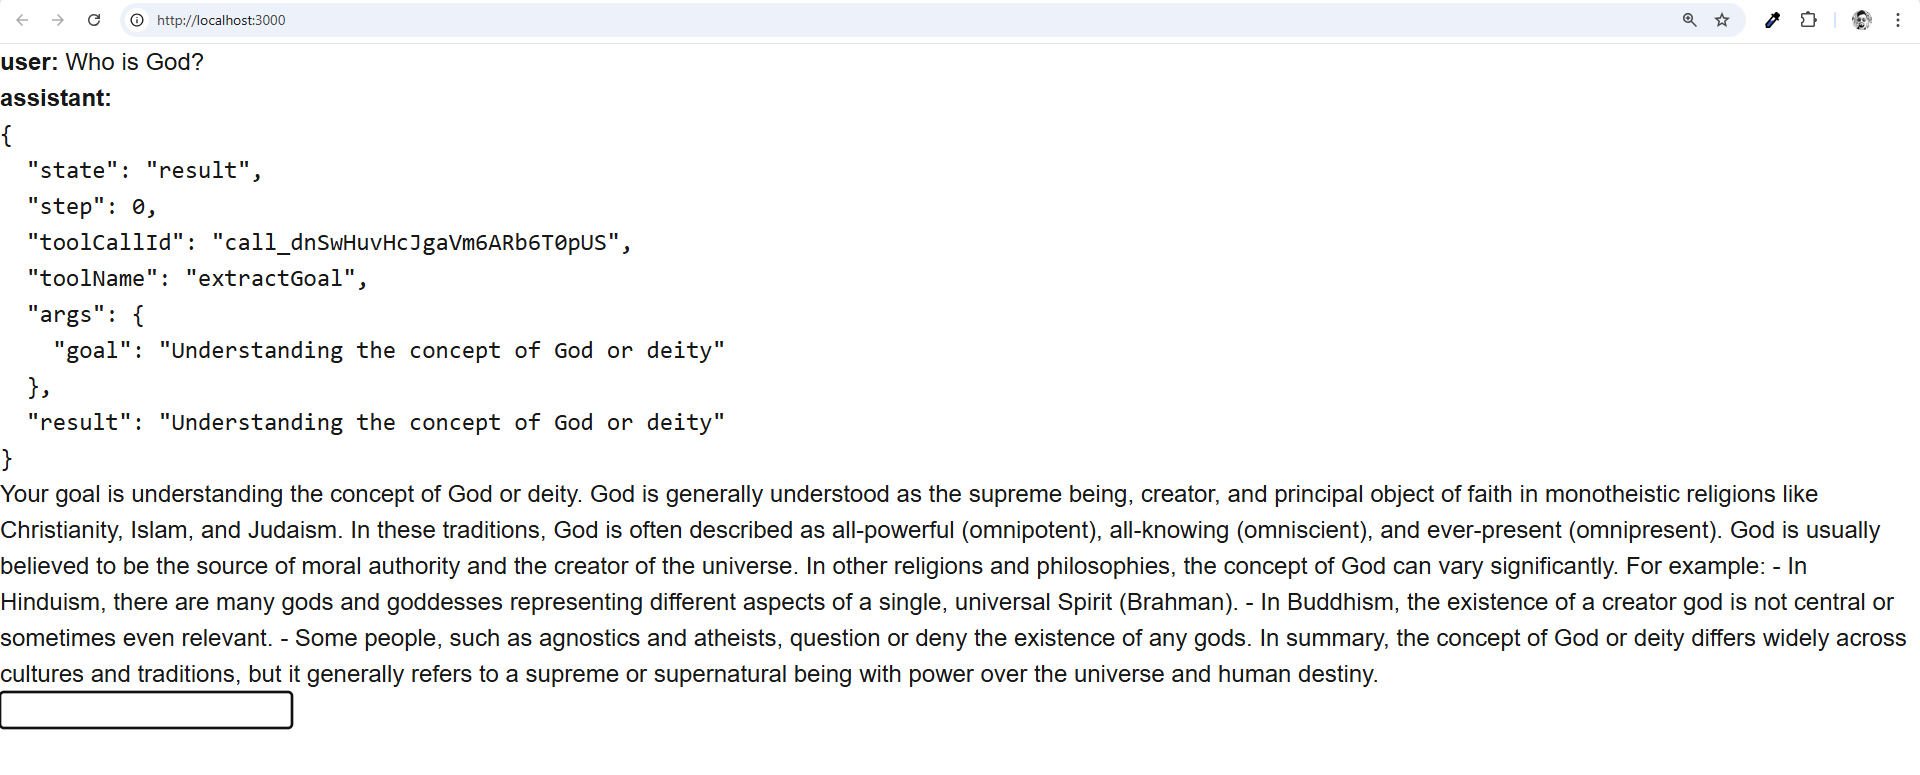The image size is (1920, 775).
Task: Open the zoom magnifier in address bar
Action: [1690, 20]
